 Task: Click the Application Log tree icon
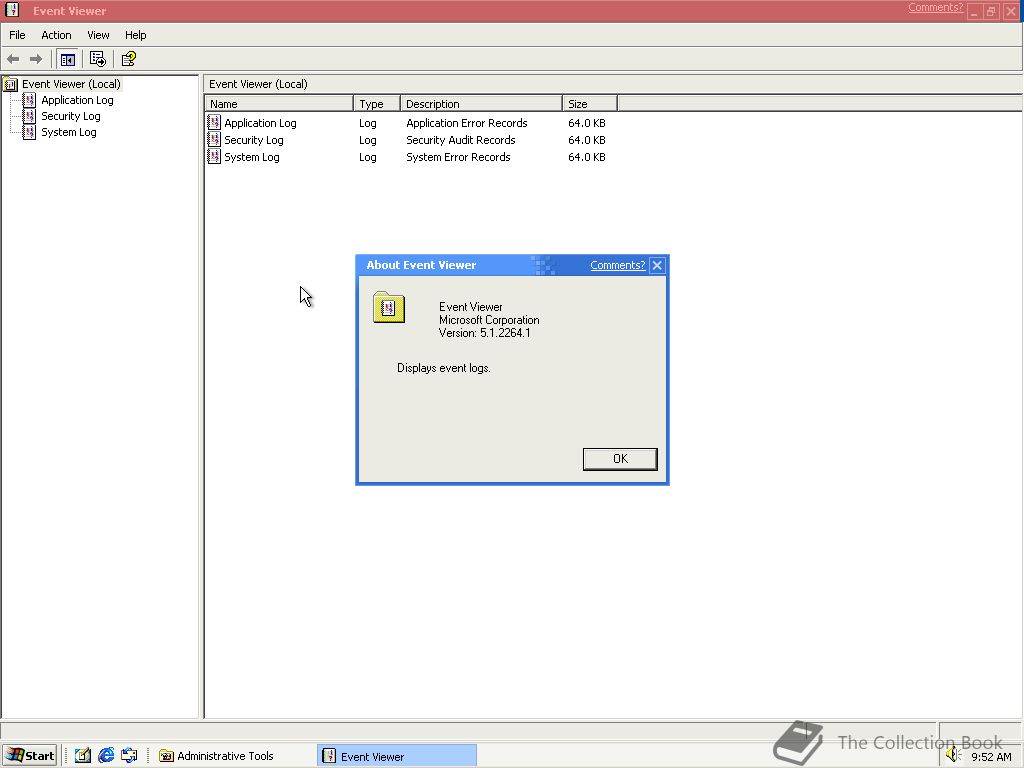29,100
